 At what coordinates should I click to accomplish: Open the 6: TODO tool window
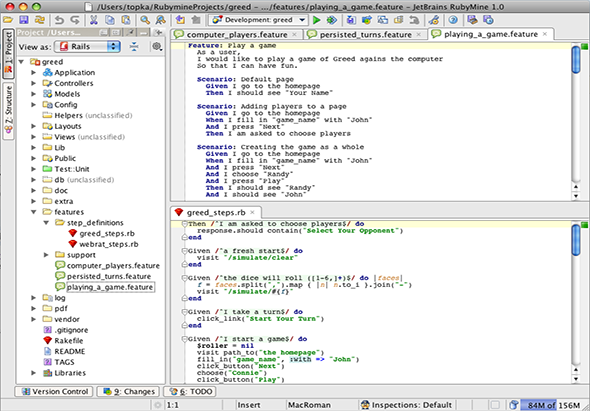[x=190, y=392]
